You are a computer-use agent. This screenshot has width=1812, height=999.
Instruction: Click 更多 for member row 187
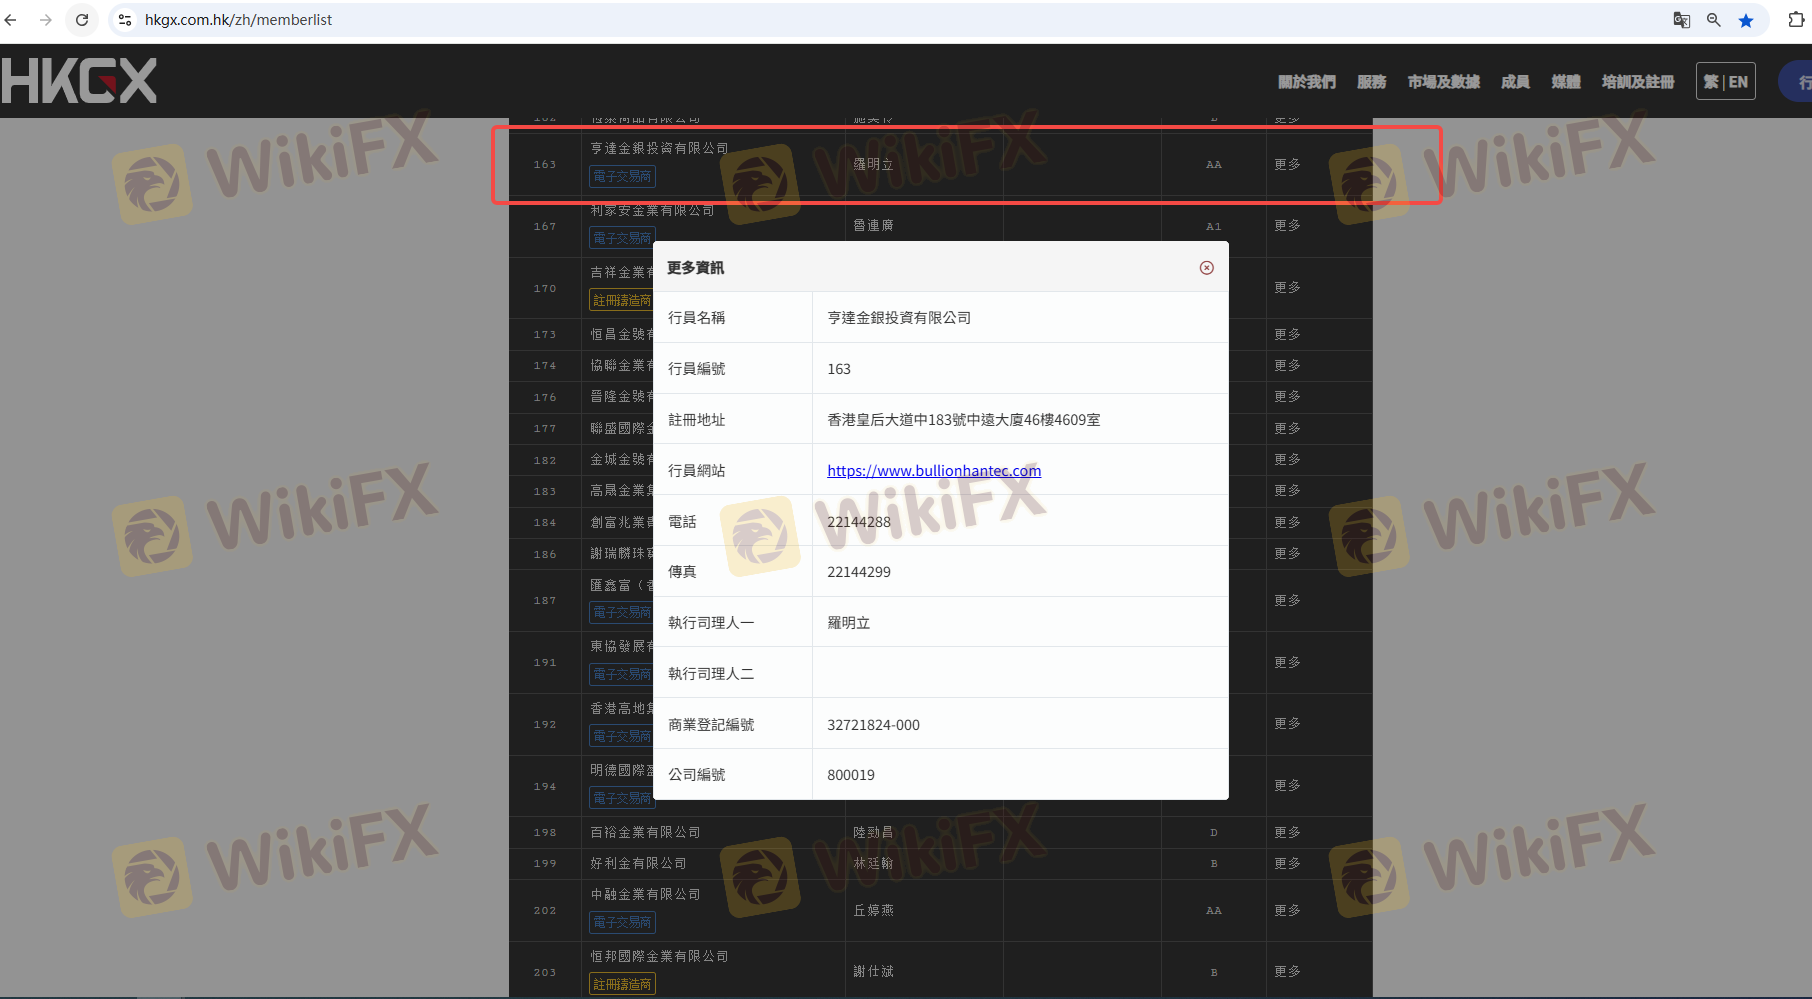pos(1287,600)
